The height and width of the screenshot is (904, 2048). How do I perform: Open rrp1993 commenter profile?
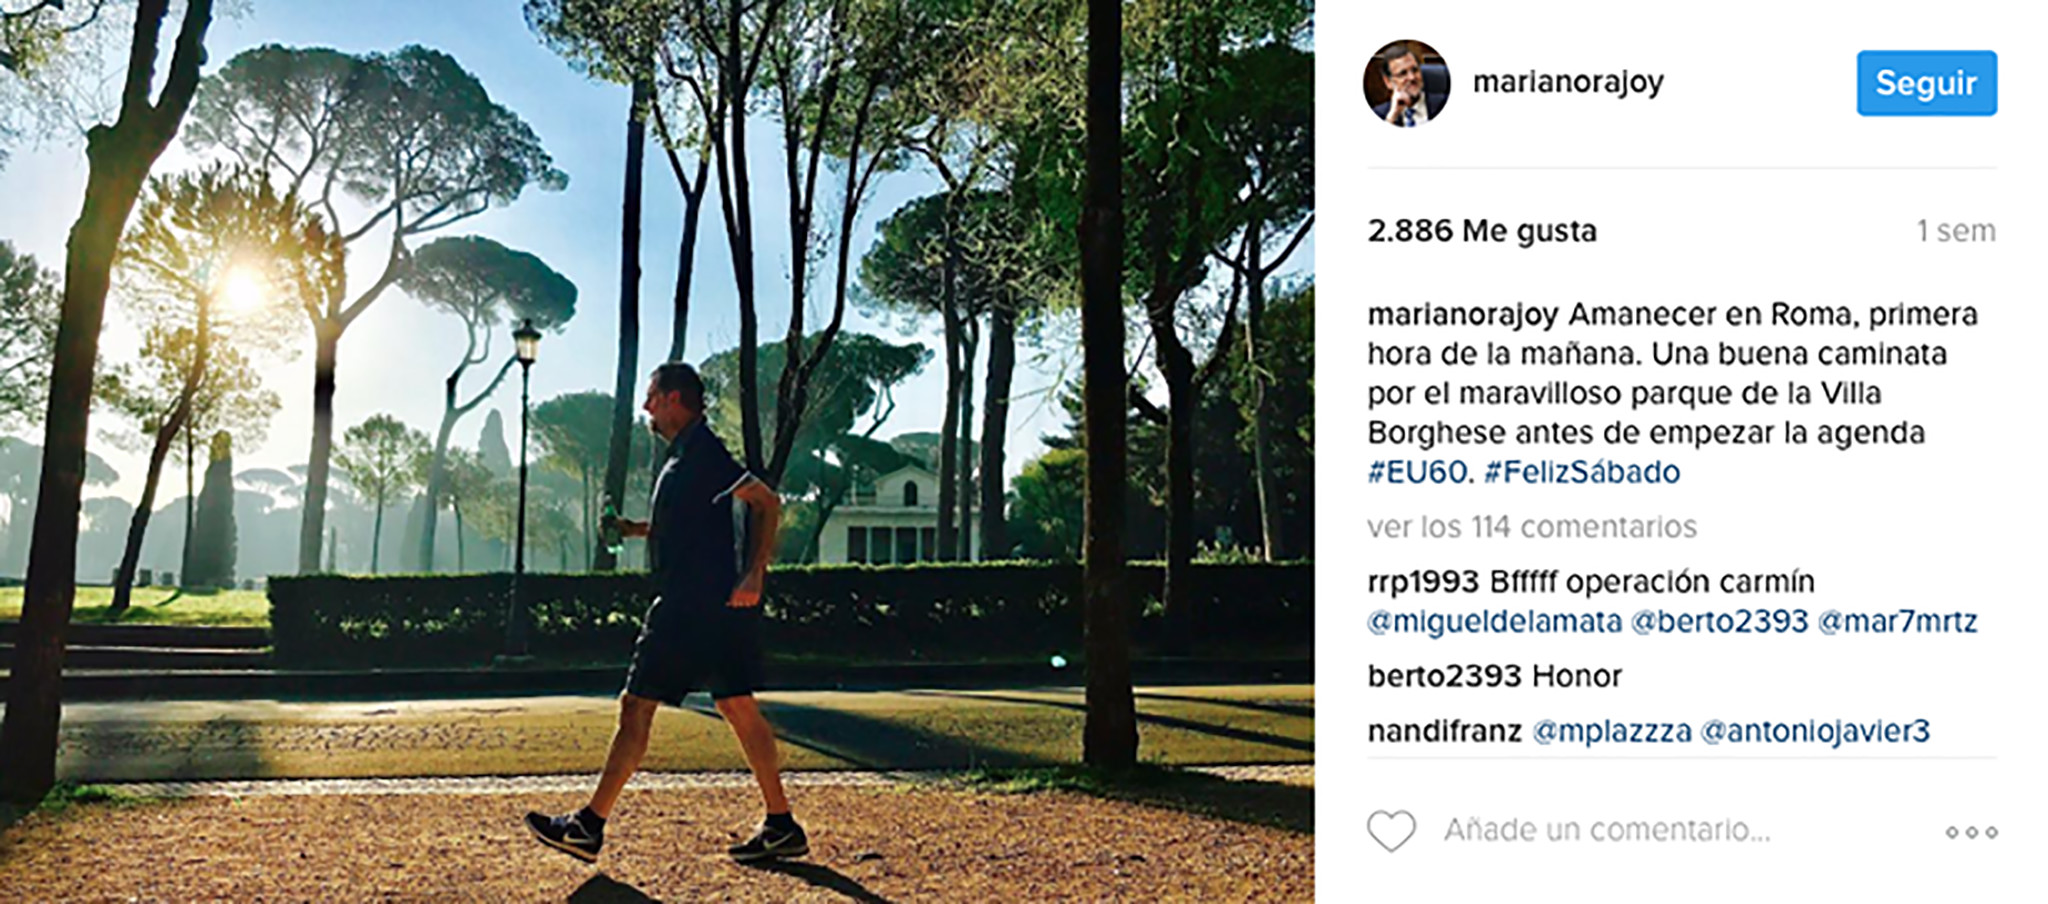1423,582
